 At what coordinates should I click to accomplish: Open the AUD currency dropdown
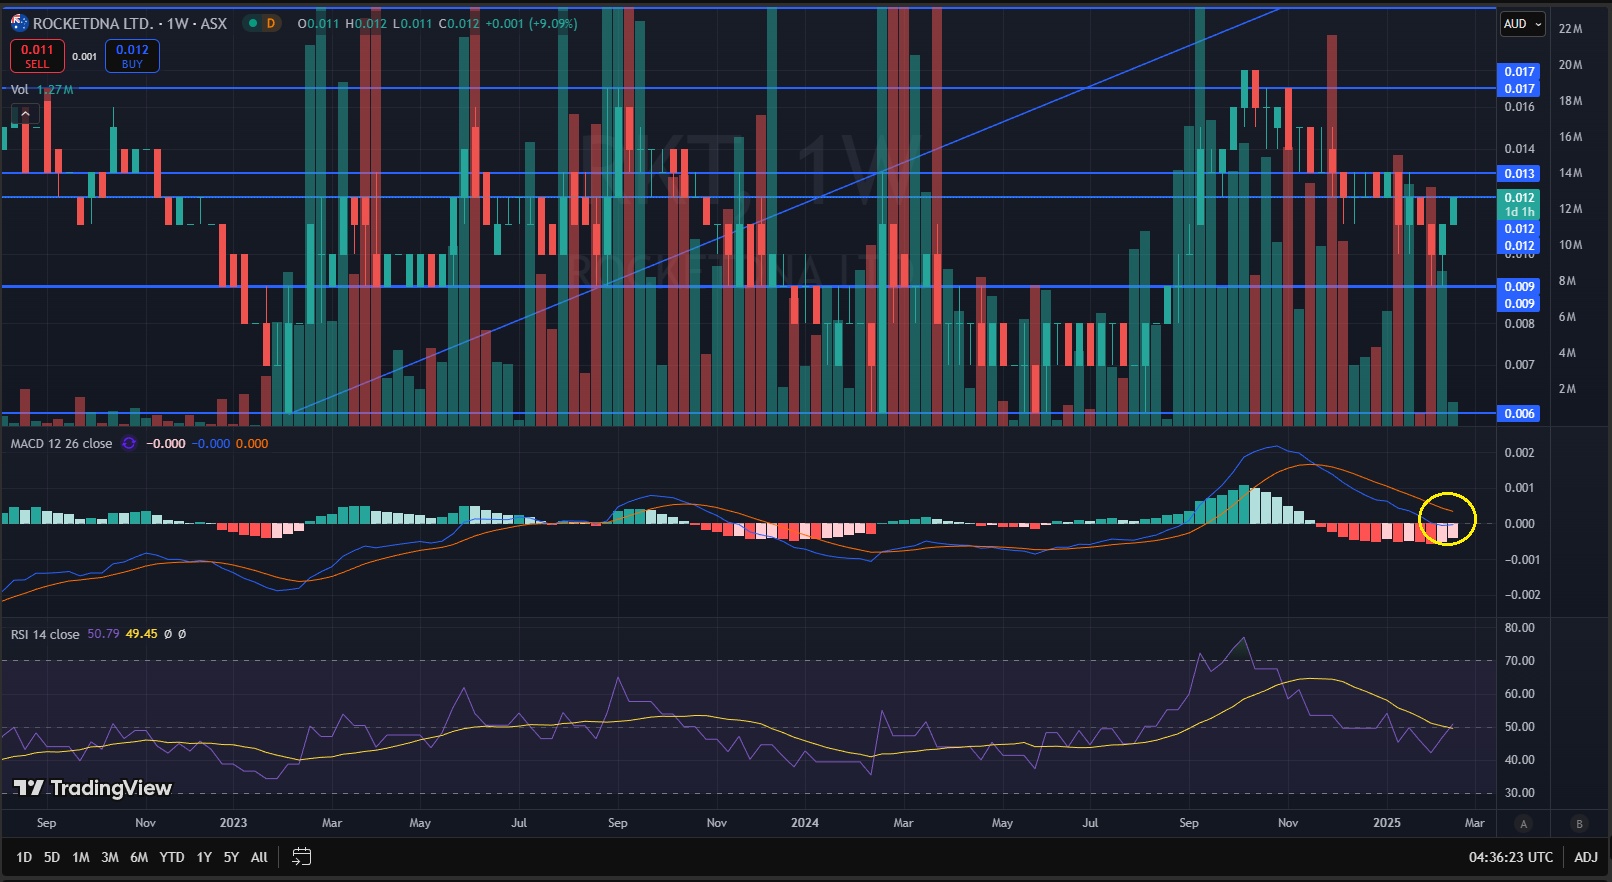tap(1523, 24)
